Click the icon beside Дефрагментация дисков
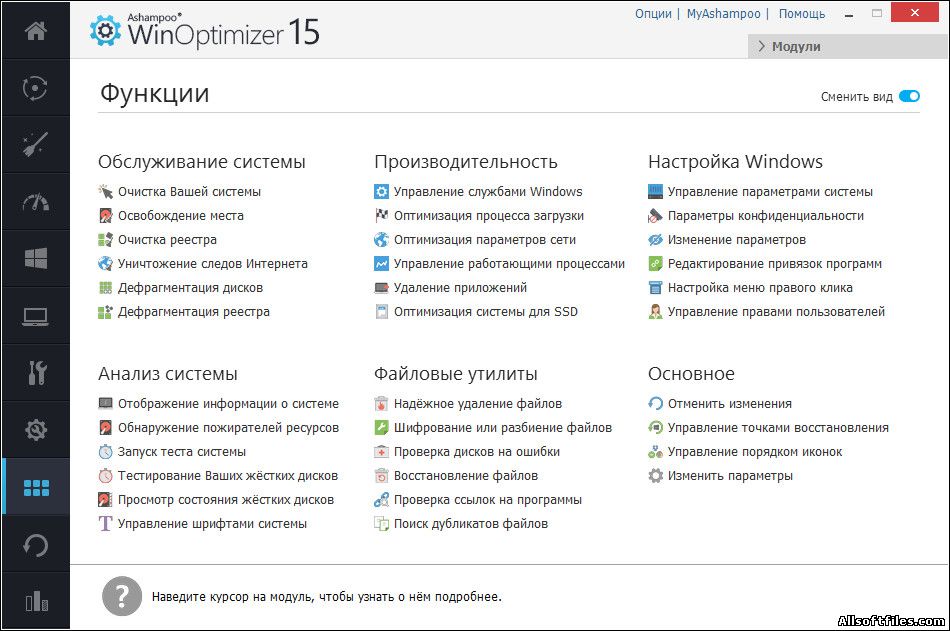Image resolution: width=950 pixels, height=631 pixels. pyautogui.click(x=105, y=288)
